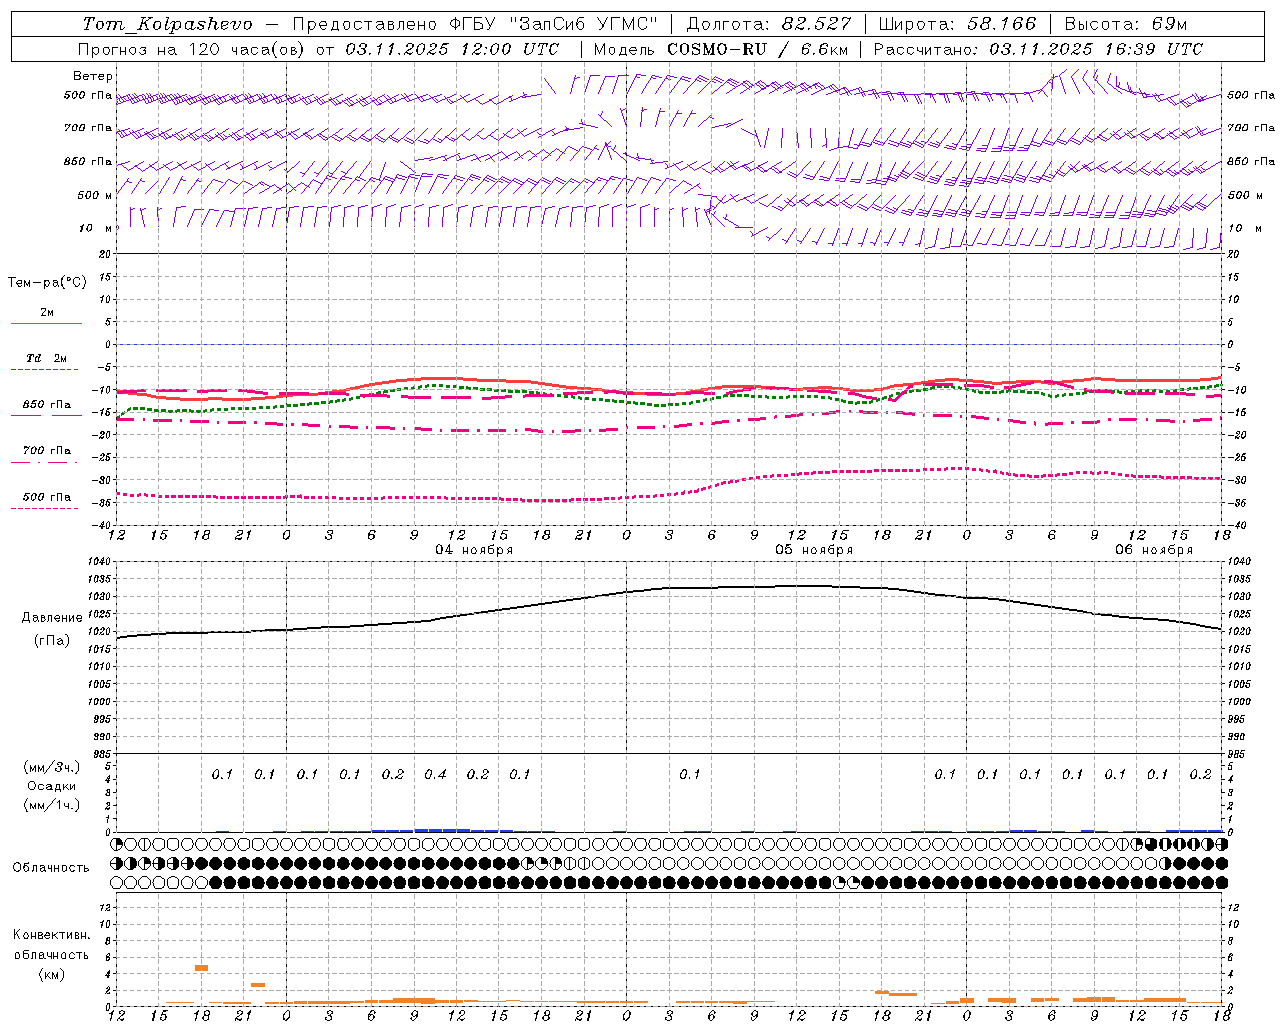
Task: Click the '(км)' unit under convective cloudiness
Action: [52, 974]
